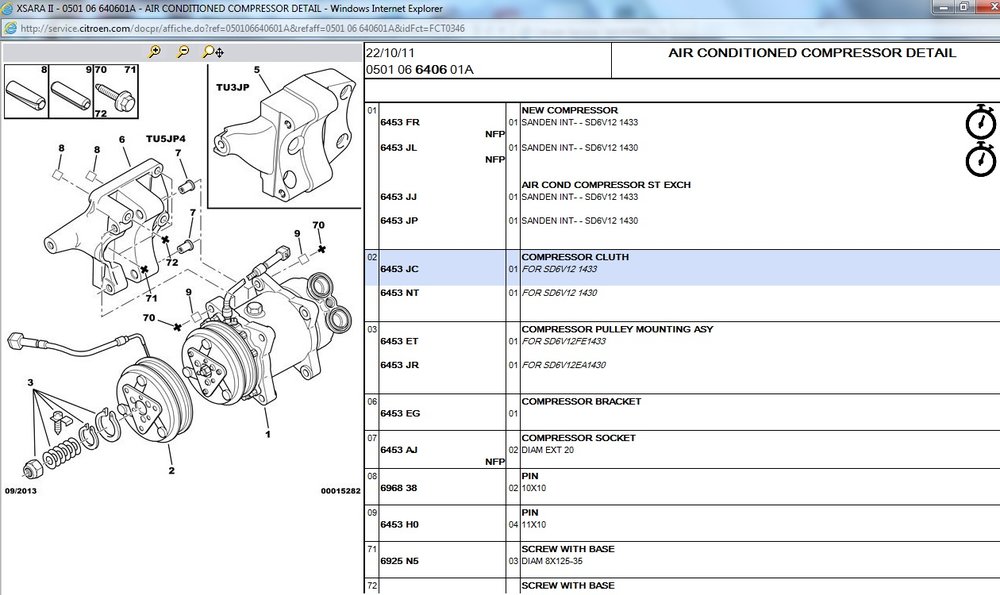Click item number 6 label on diagram
Image resolution: width=1000 pixels, height=595 pixels.
click(122, 140)
